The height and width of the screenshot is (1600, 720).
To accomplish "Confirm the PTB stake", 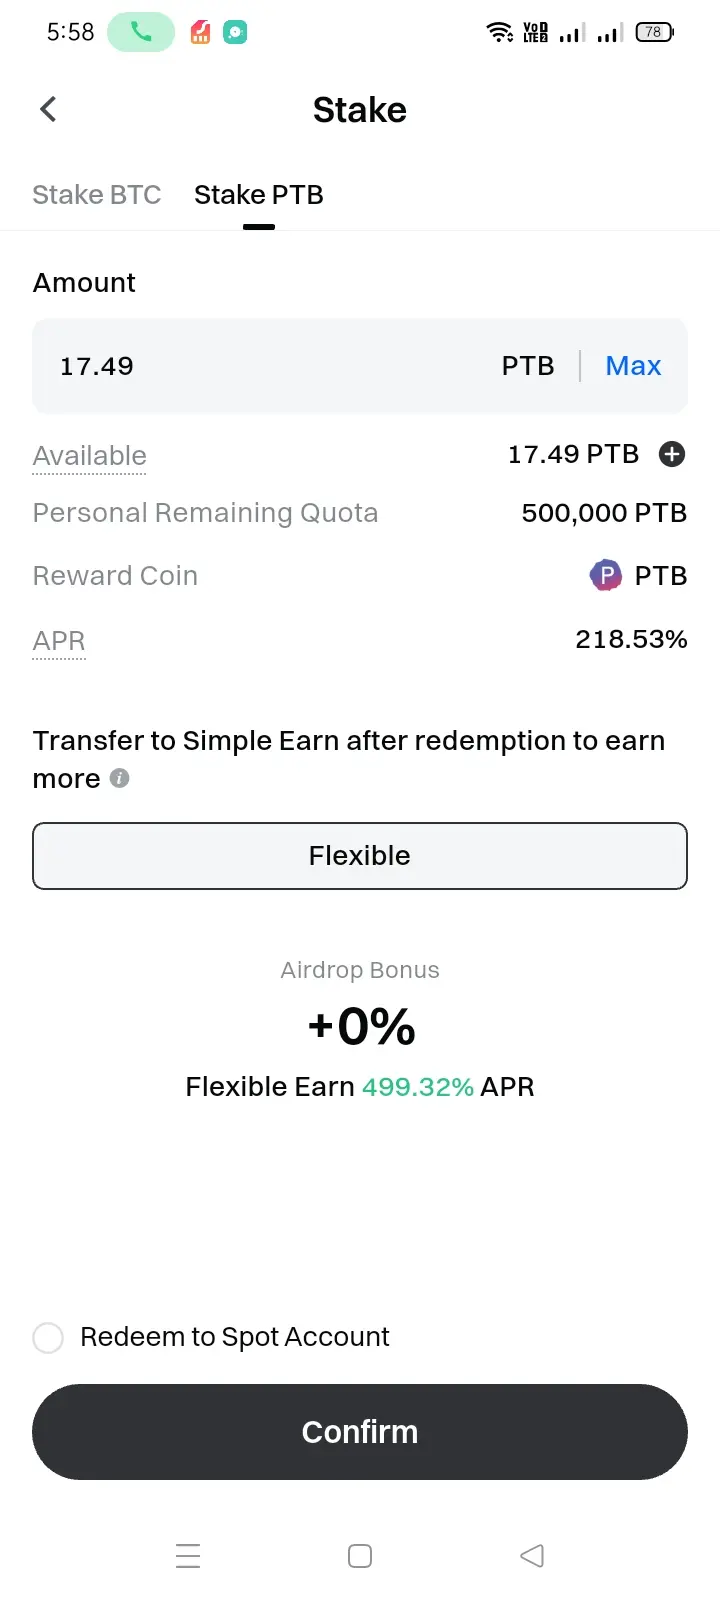I will [360, 1432].
